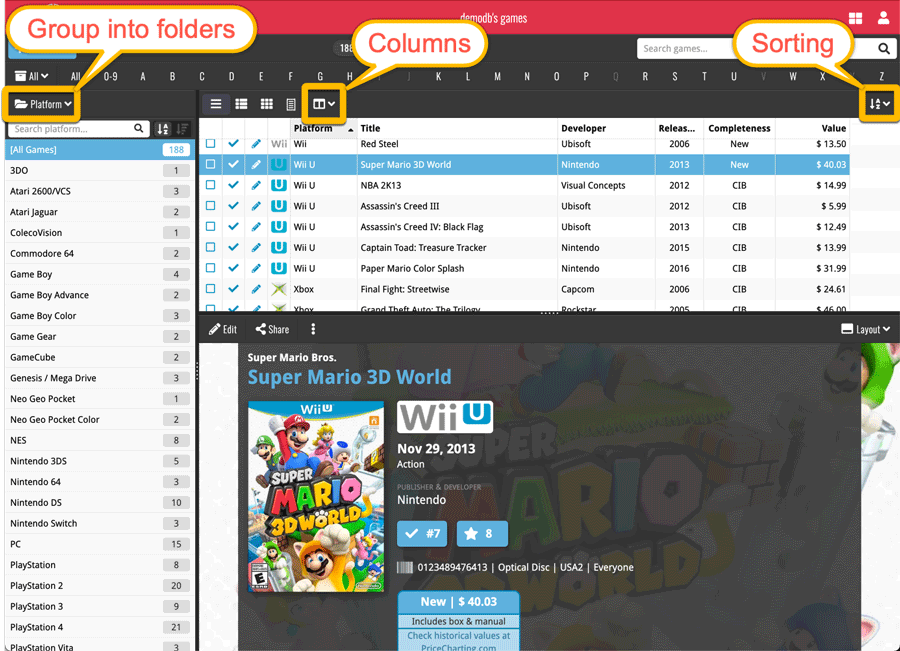Click the Search games input field
The image size is (900, 651).
tap(686, 49)
